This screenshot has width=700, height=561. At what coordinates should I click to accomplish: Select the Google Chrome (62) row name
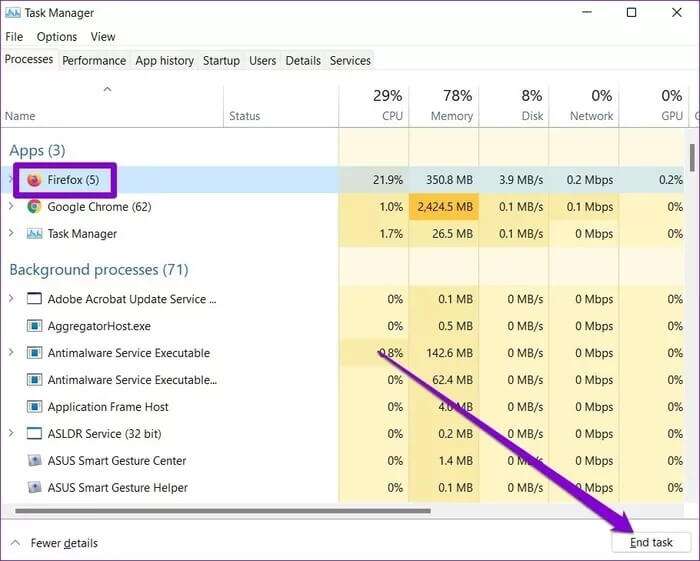[x=99, y=207]
